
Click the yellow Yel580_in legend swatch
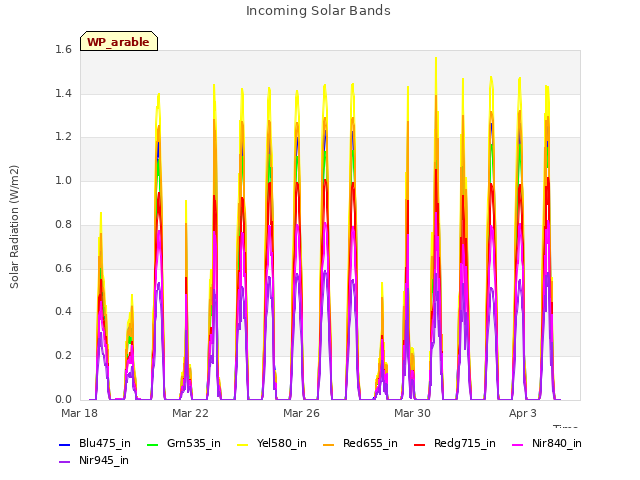(243, 444)
